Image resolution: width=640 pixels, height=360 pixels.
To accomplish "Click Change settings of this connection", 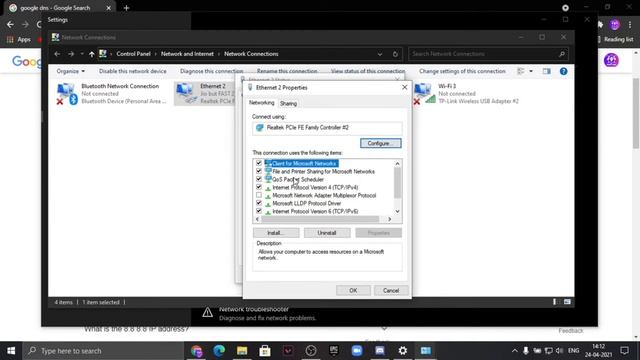I will click(462, 71).
